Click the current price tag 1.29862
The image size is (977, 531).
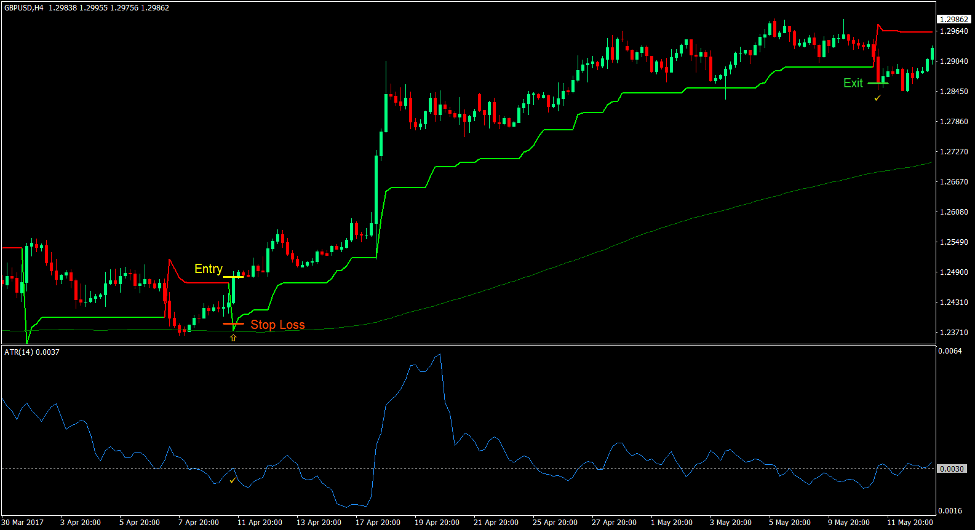pos(956,19)
